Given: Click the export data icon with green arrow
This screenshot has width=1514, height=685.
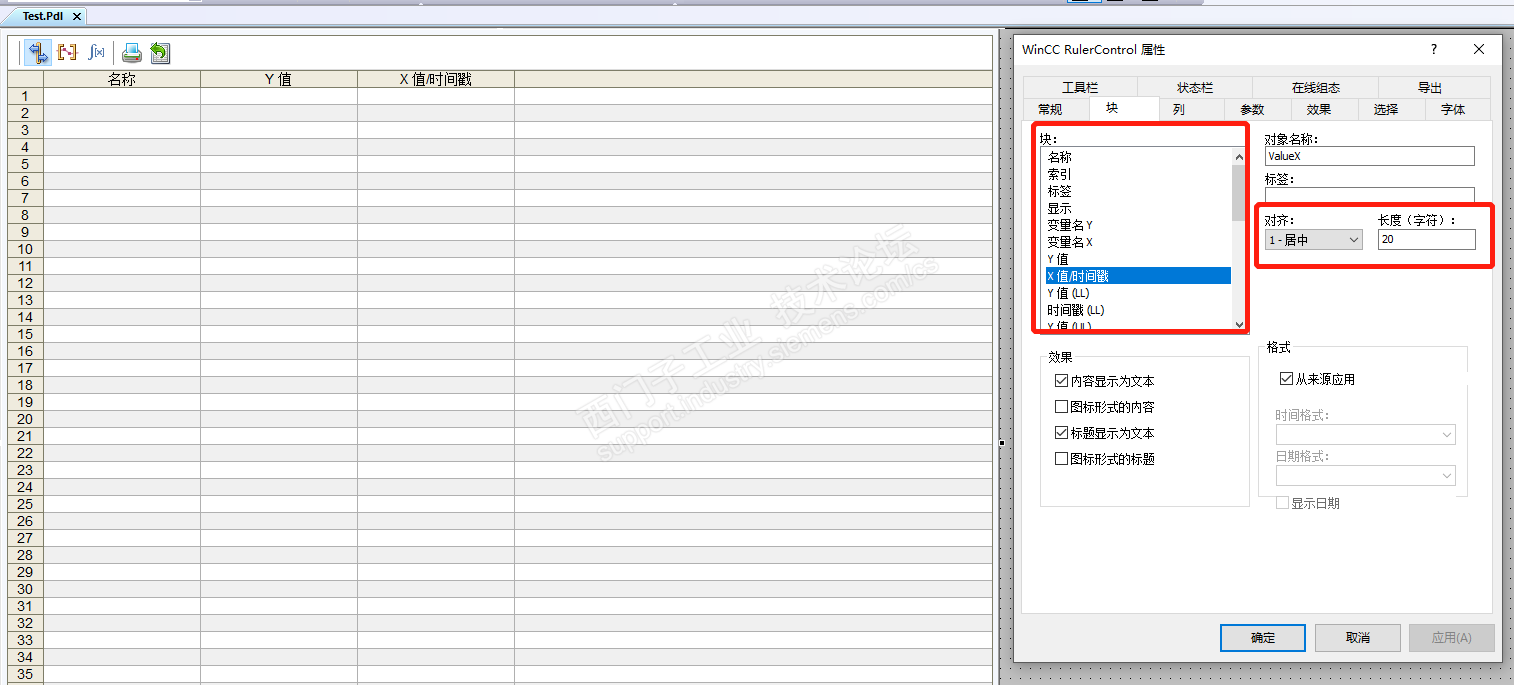Looking at the screenshot, I should tap(160, 52).
